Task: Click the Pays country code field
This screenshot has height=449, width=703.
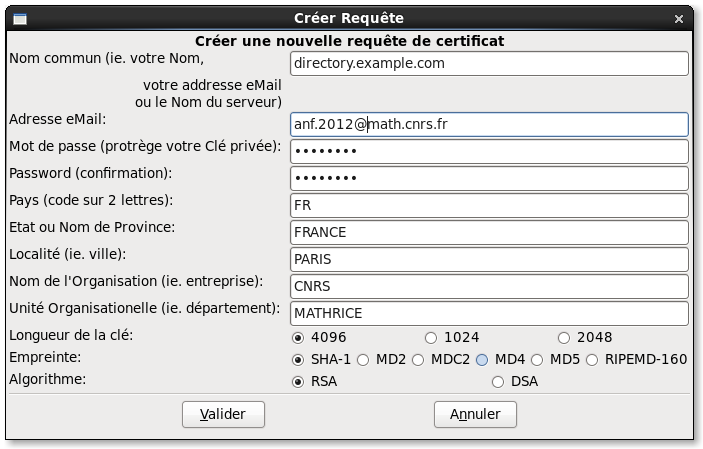Action: point(489,206)
